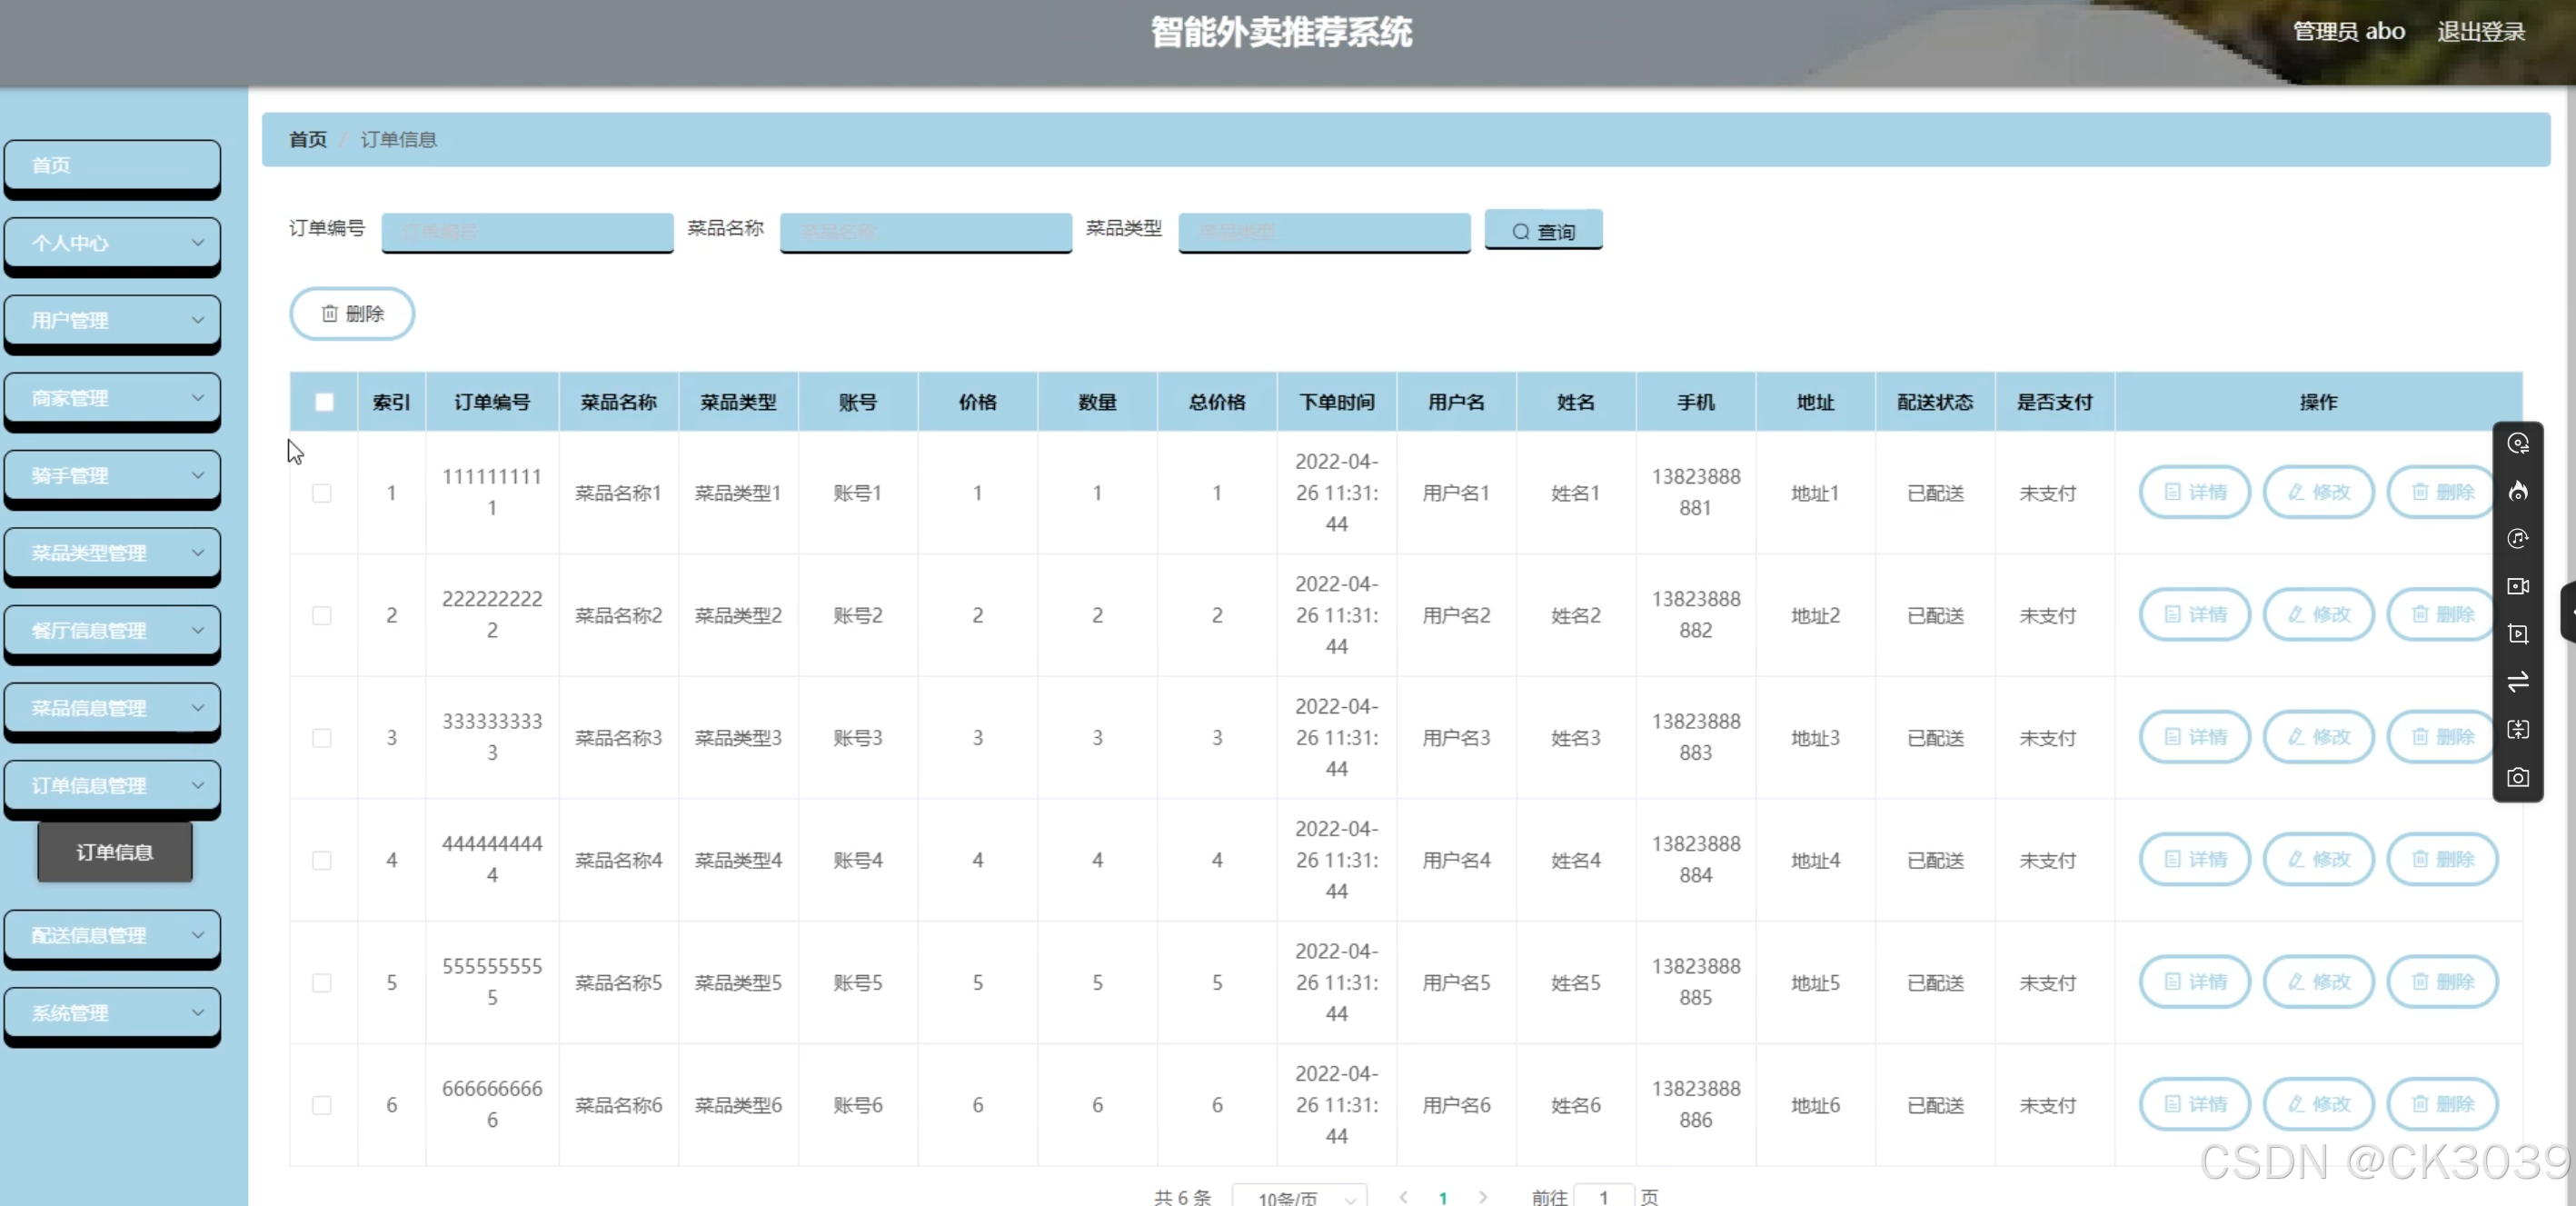Screen dimensions: 2576x1206
Task: Check the checkbox for order row 3
Action: click(x=322, y=738)
